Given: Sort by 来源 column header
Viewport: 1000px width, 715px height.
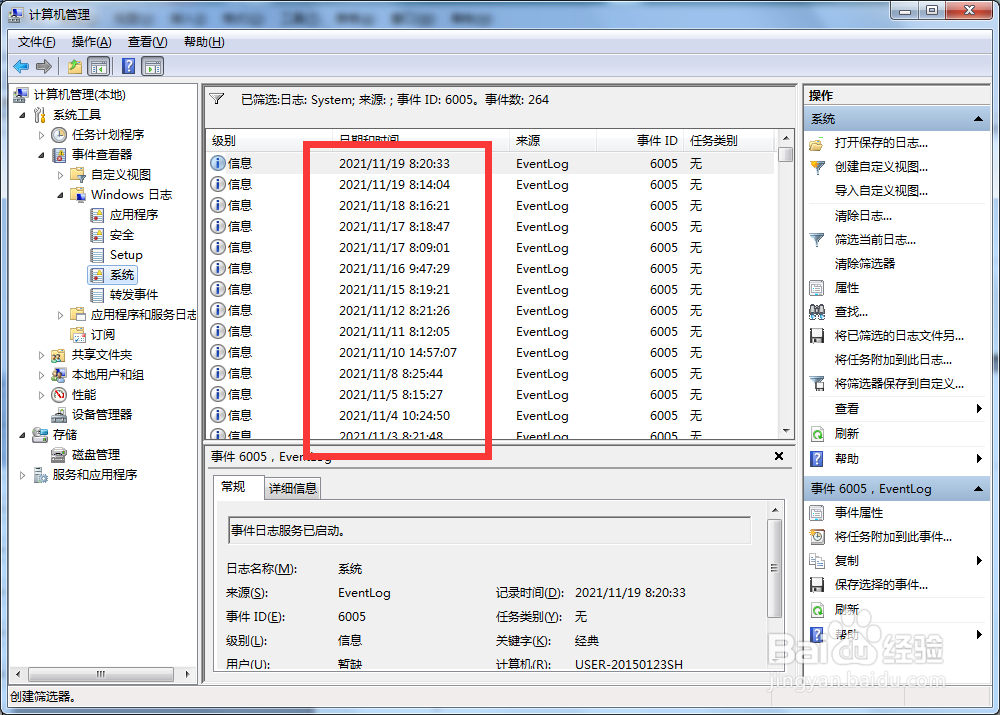Looking at the screenshot, I should (552, 141).
